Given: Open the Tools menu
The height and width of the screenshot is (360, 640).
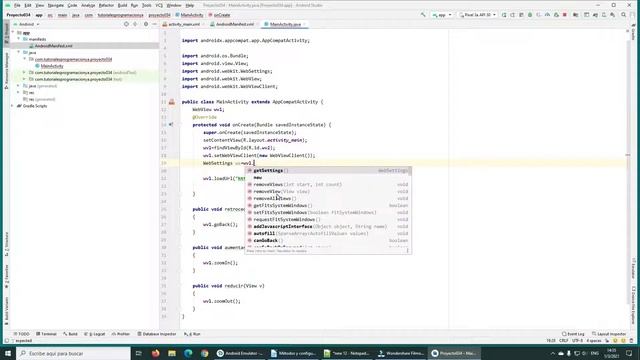Looking at the screenshot, I should [x=147, y=5].
